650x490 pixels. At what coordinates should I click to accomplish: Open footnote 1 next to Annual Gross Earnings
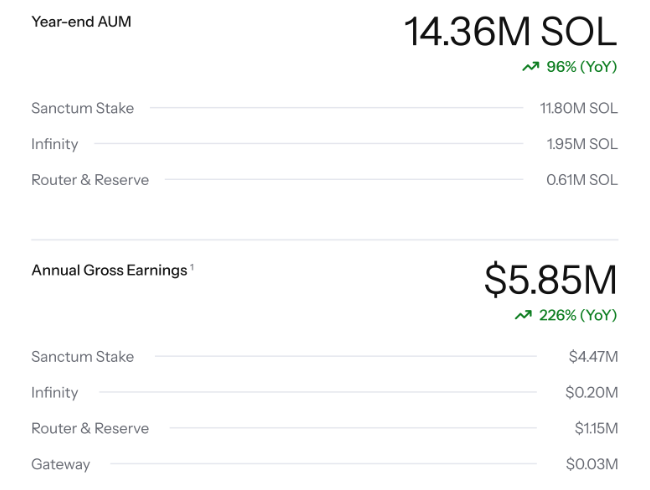[x=192, y=266]
